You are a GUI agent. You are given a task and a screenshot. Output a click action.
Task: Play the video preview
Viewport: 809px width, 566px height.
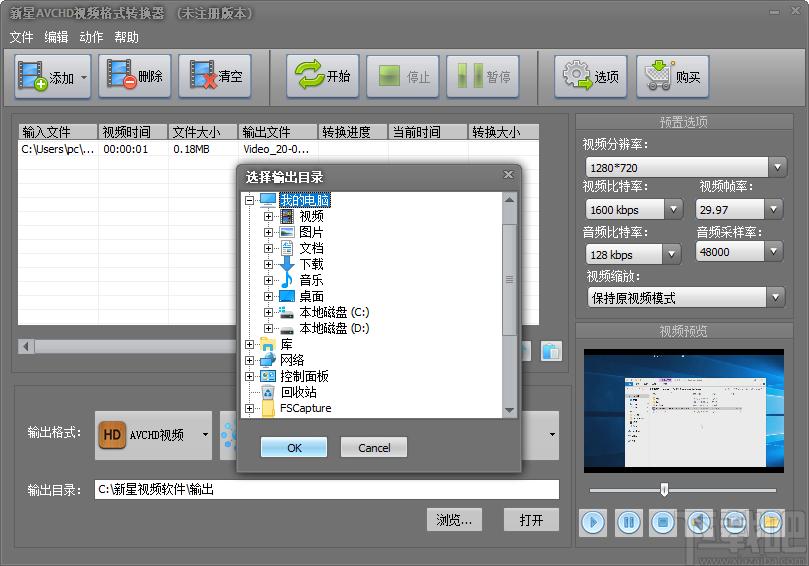click(x=593, y=523)
